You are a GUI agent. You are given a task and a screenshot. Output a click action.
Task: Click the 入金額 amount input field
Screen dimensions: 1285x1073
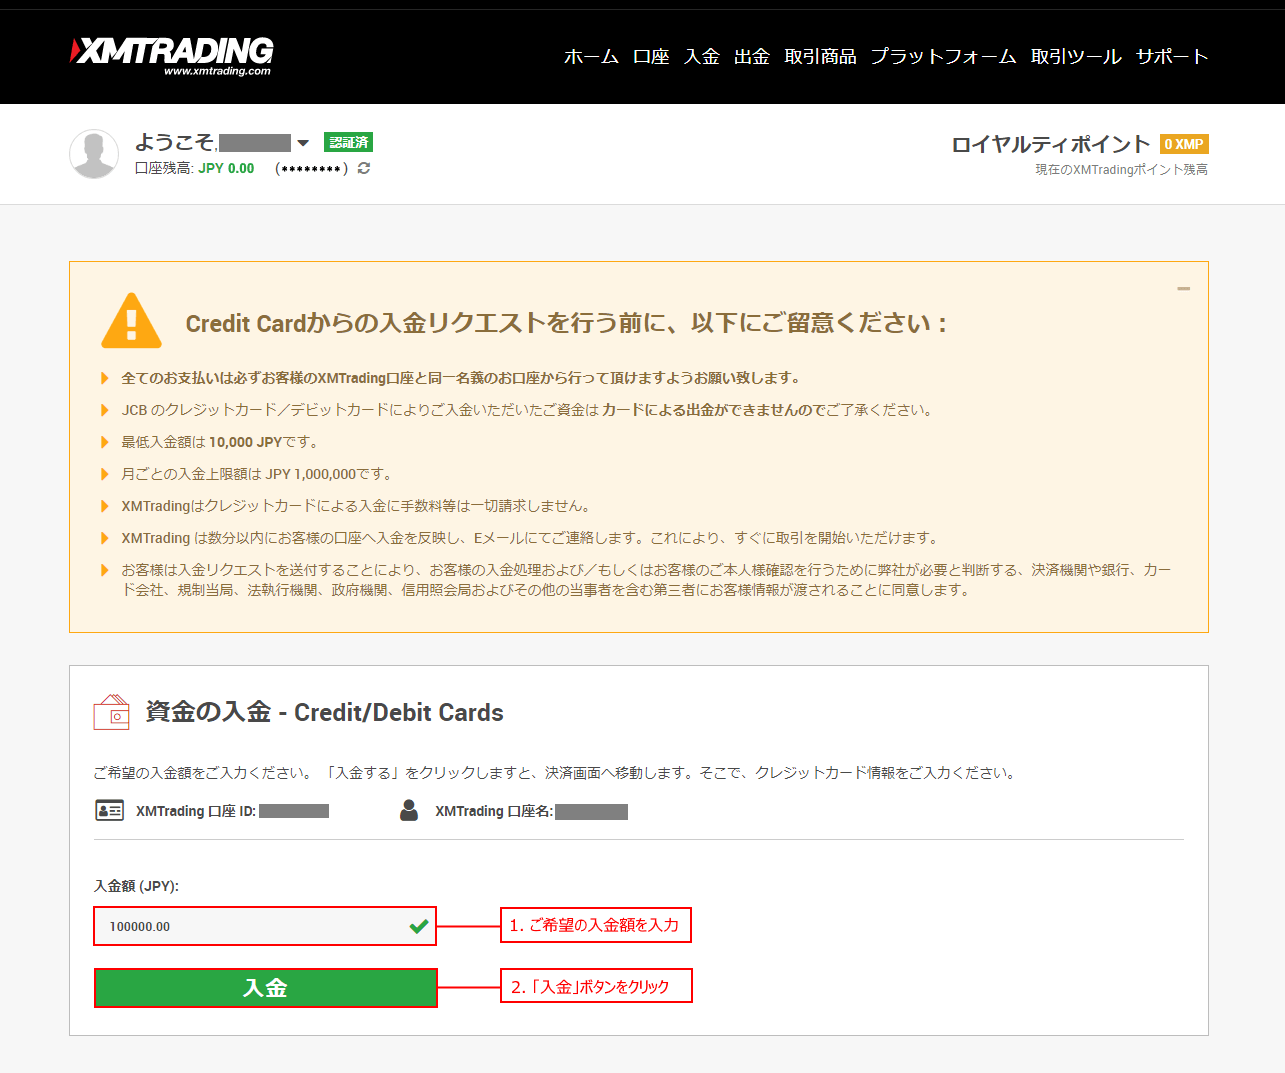click(x=250, y=926)
